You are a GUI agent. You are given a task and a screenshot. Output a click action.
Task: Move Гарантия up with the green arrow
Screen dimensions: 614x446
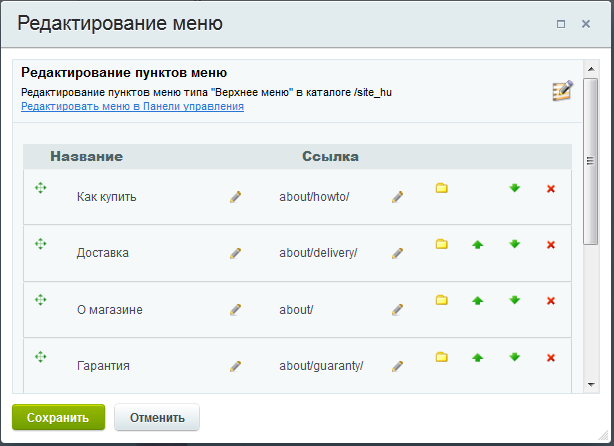477,358
